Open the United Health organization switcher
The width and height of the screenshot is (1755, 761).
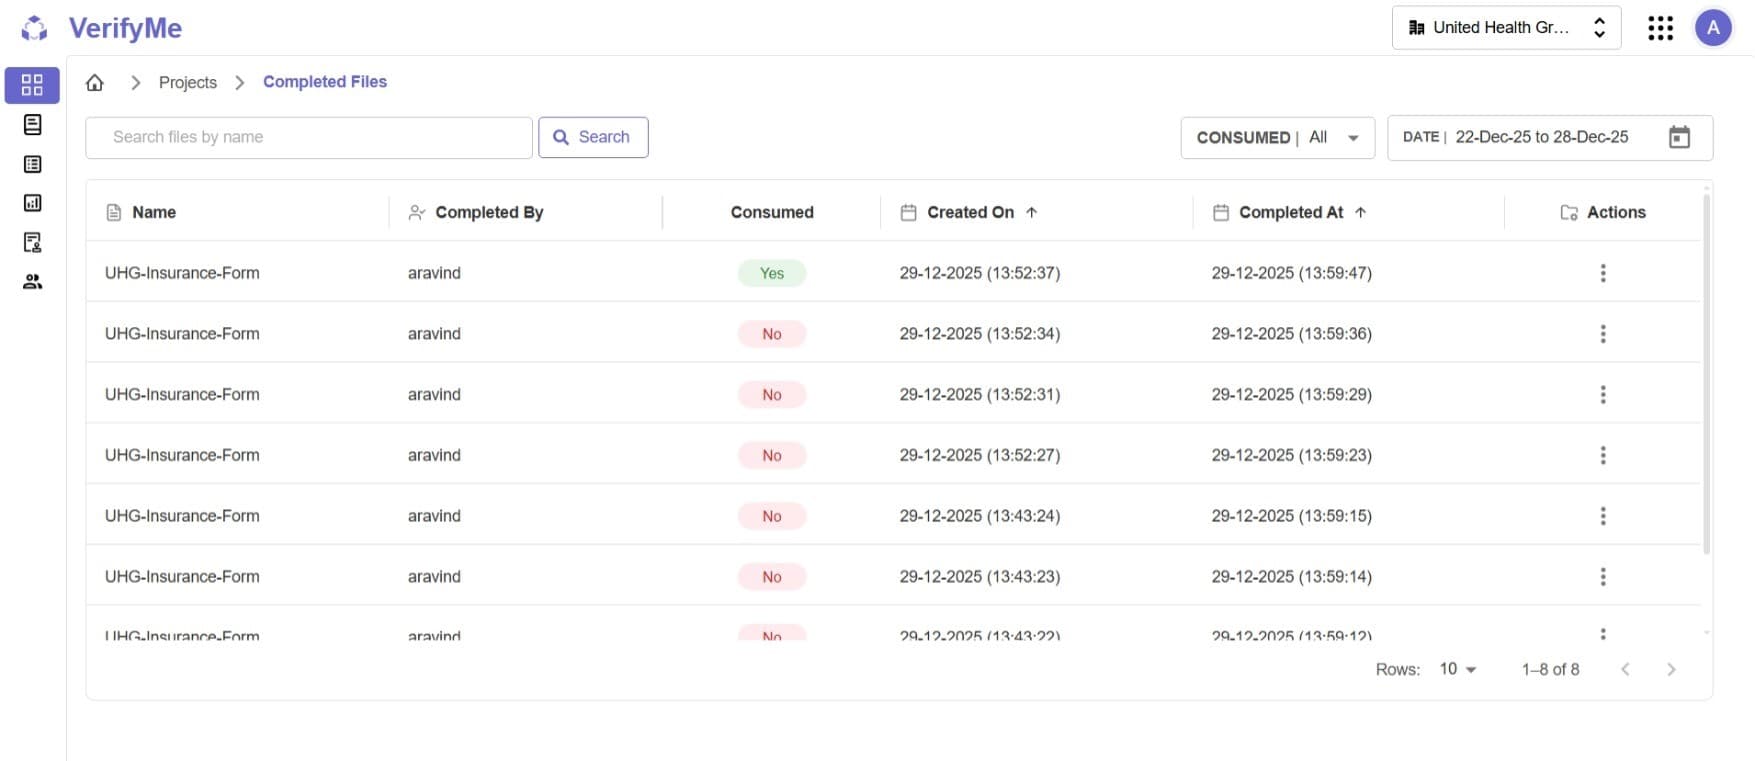click(1505, 28)
